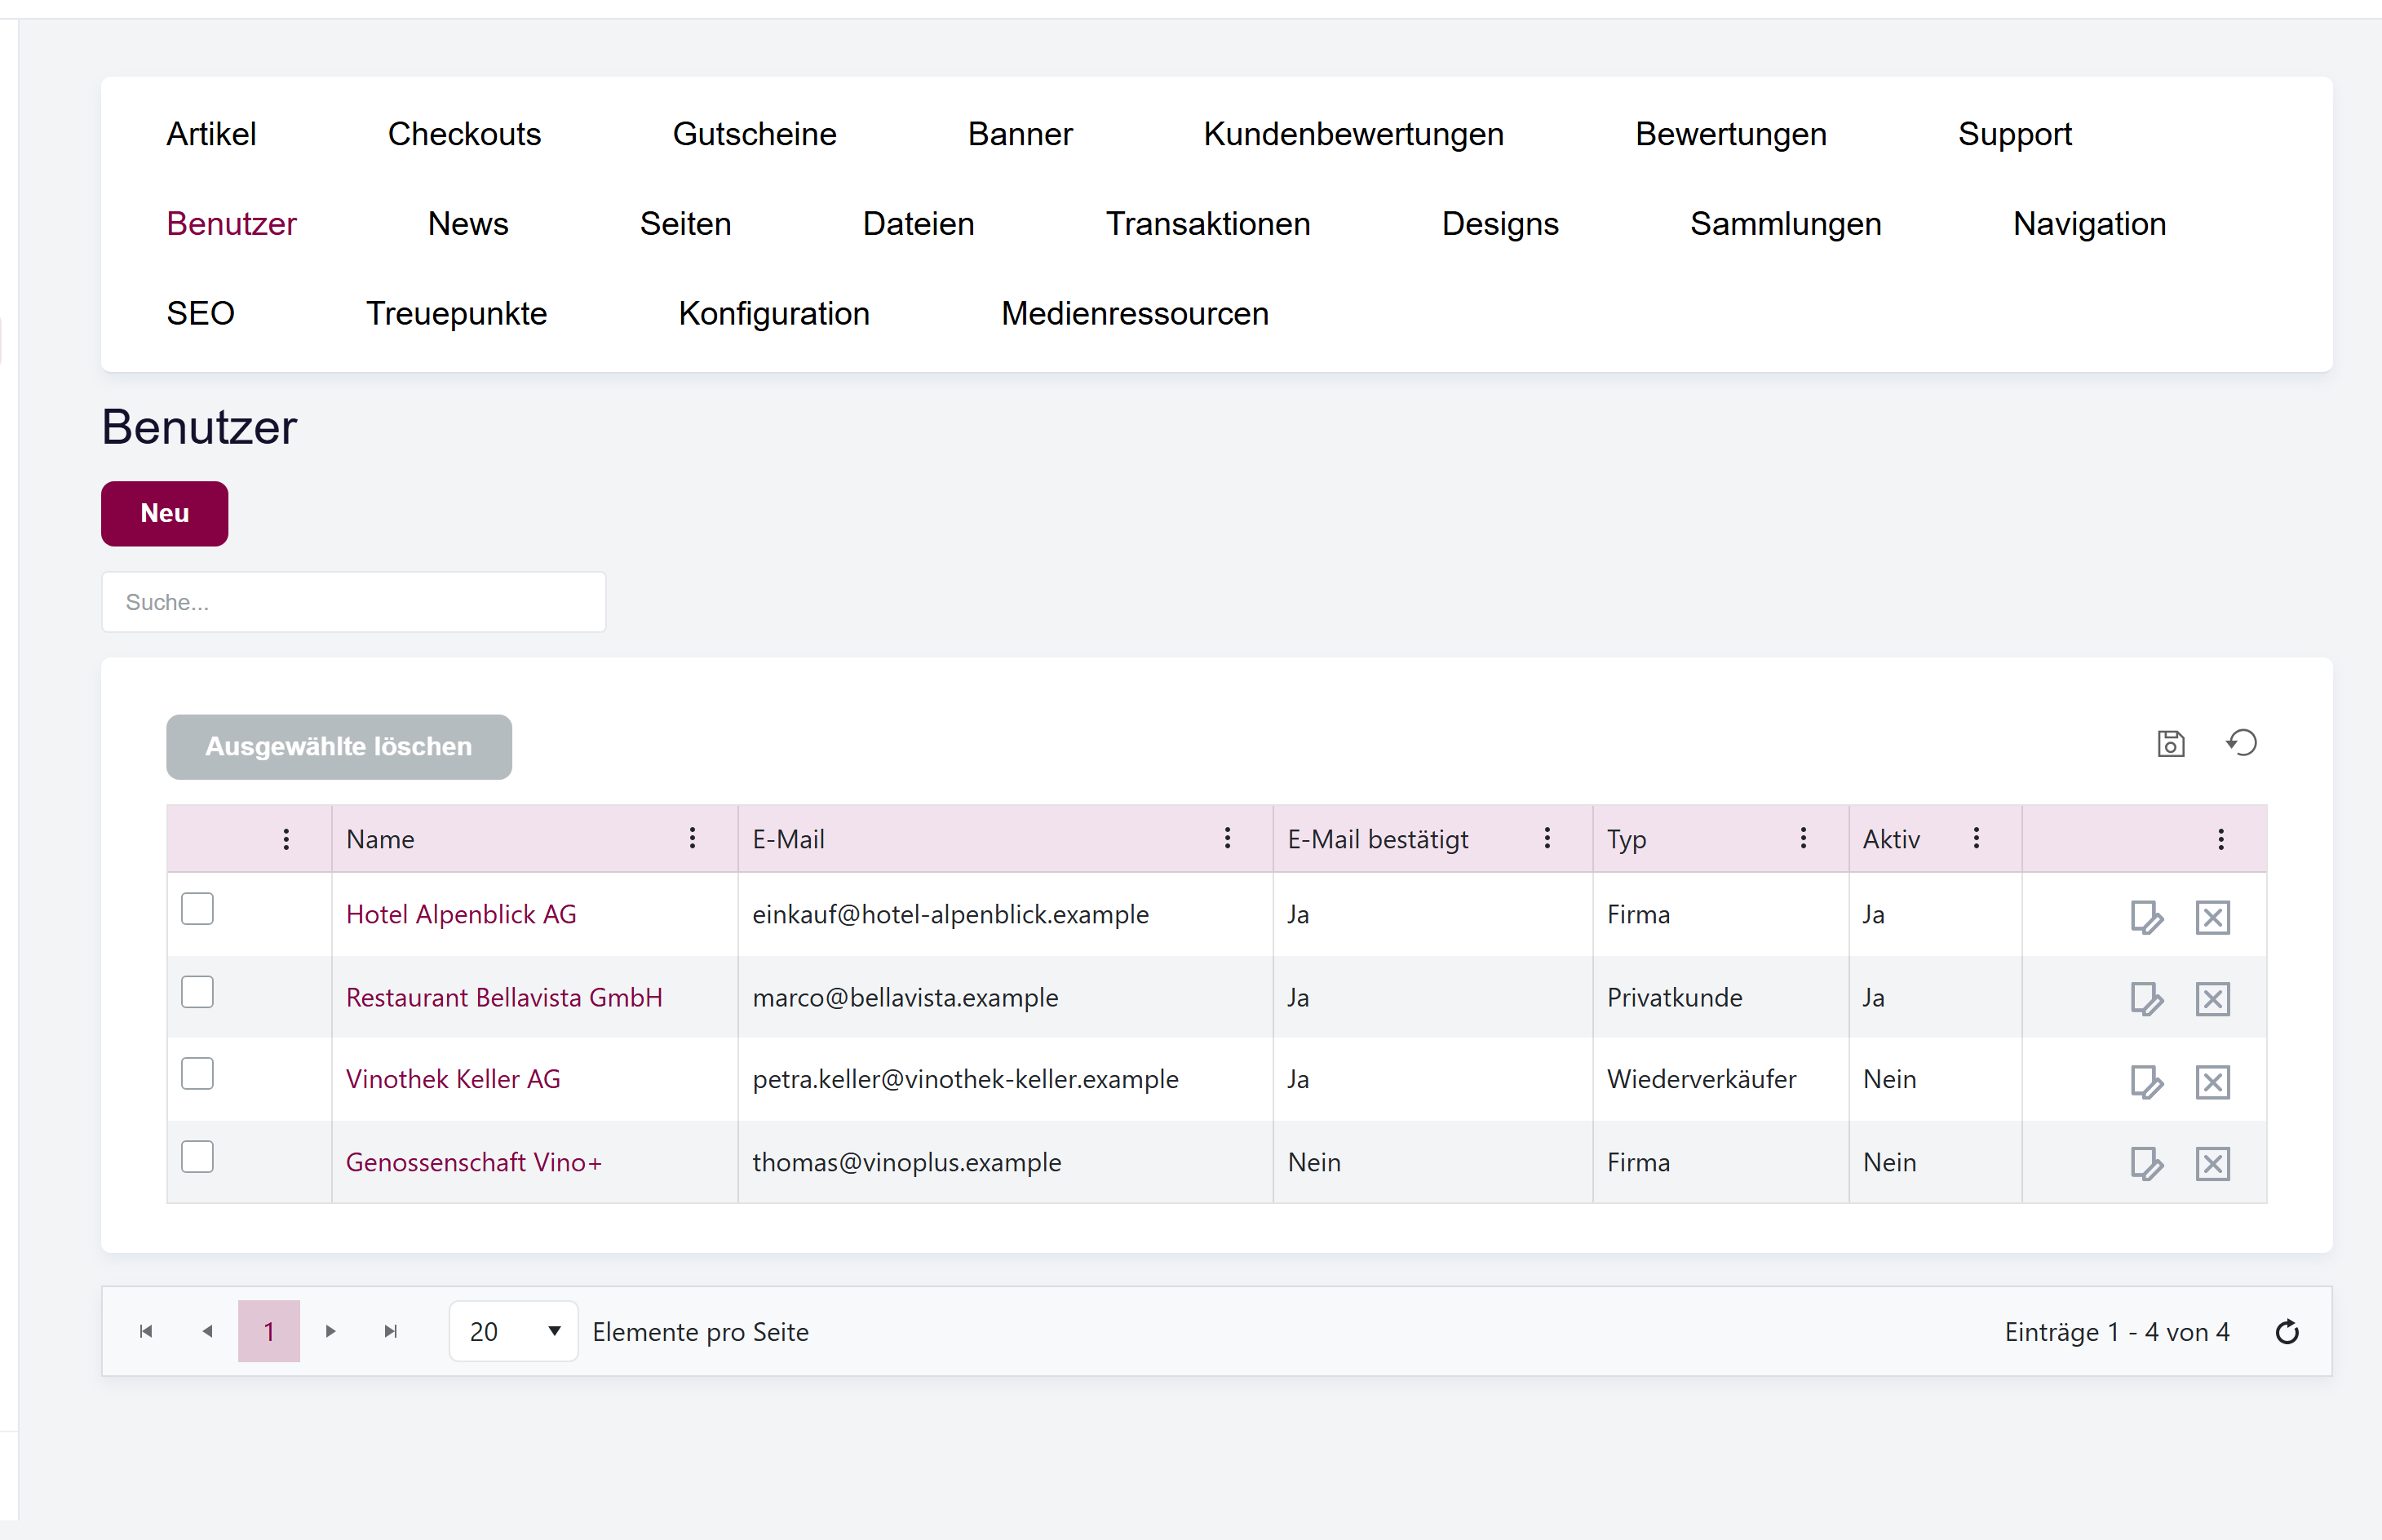Click the Neu button
Viewport: 2382px width, 1540px height.
[164, 513]
